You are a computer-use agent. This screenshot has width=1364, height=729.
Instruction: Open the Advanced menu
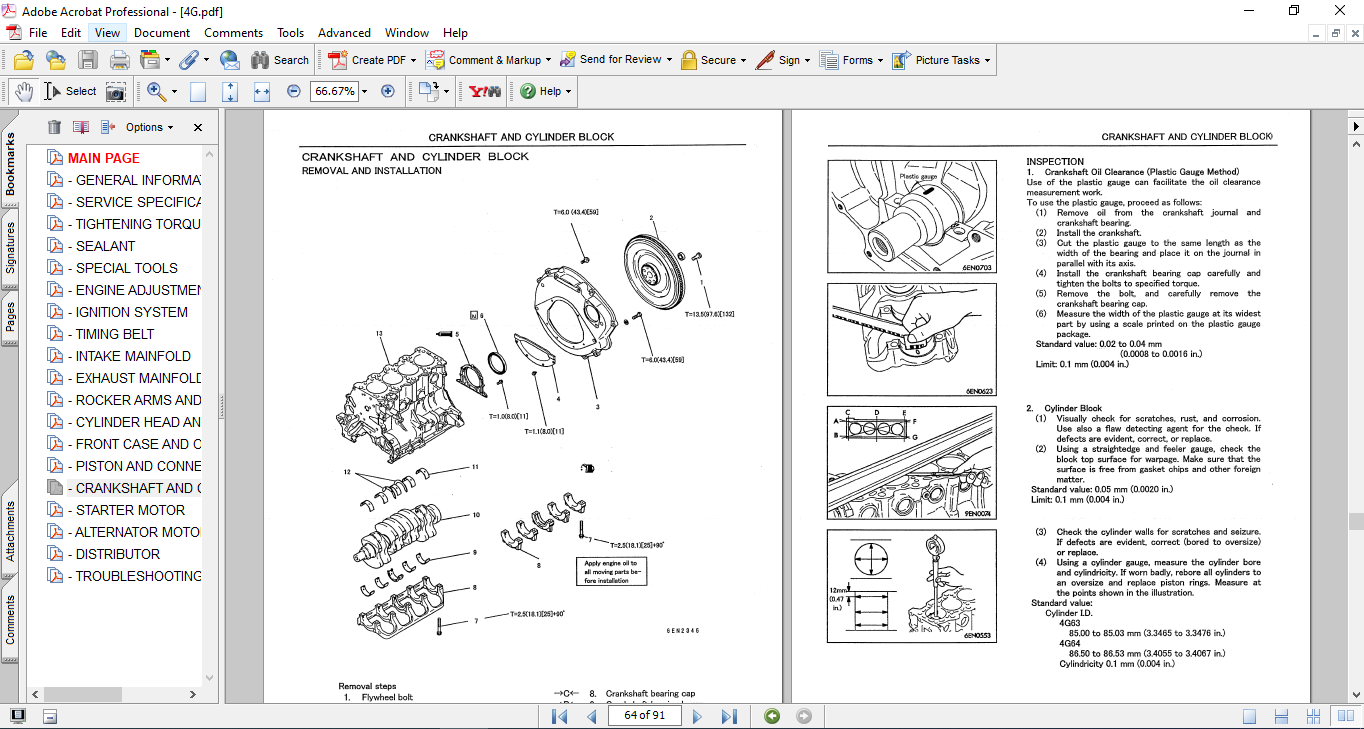click(344, 33)
